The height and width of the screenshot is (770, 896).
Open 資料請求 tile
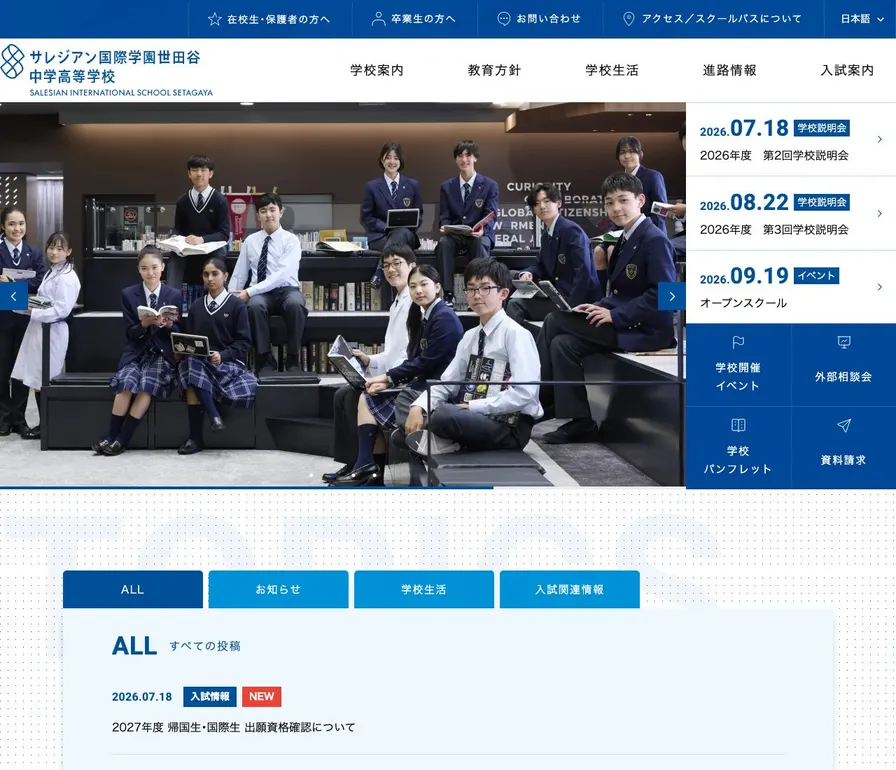(x=844, y=448)
